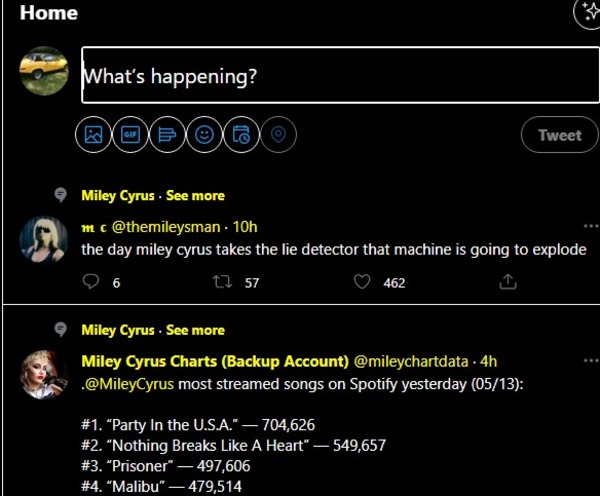This screenshot has height=496, width=600.
Task: Reply to the themileysman tweet
Action: pos(92,282)
